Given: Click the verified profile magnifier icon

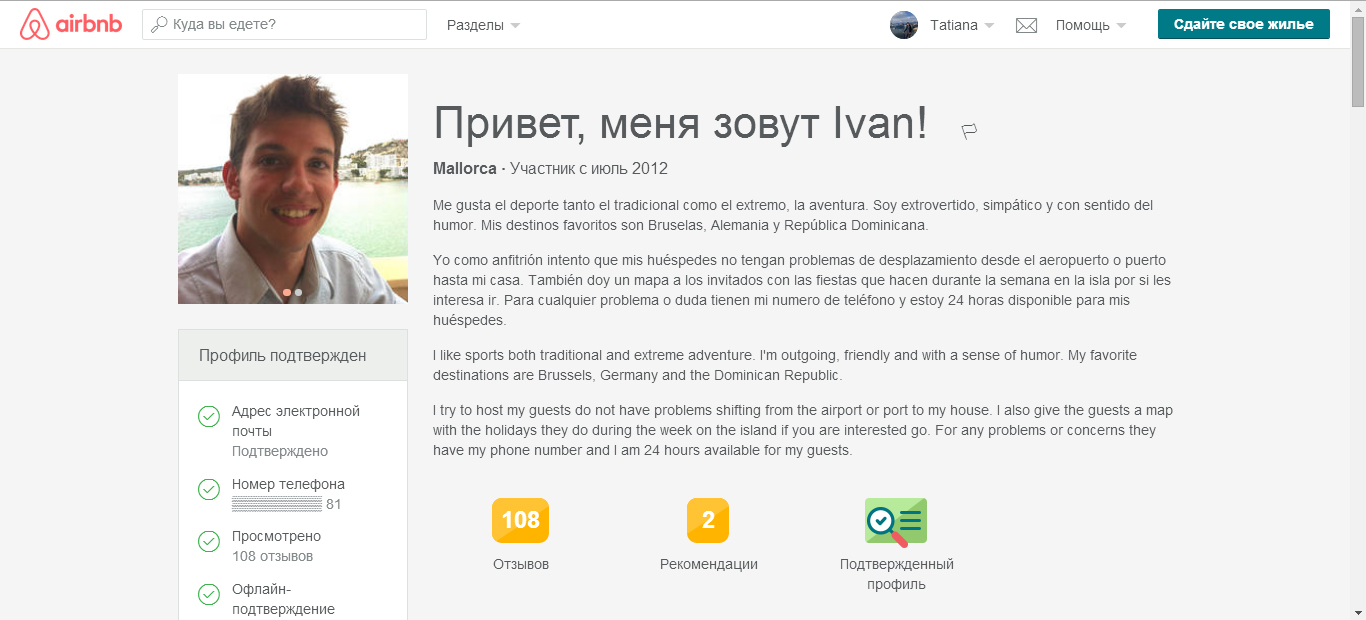Looking at the screenshot, I should point(896,522).
